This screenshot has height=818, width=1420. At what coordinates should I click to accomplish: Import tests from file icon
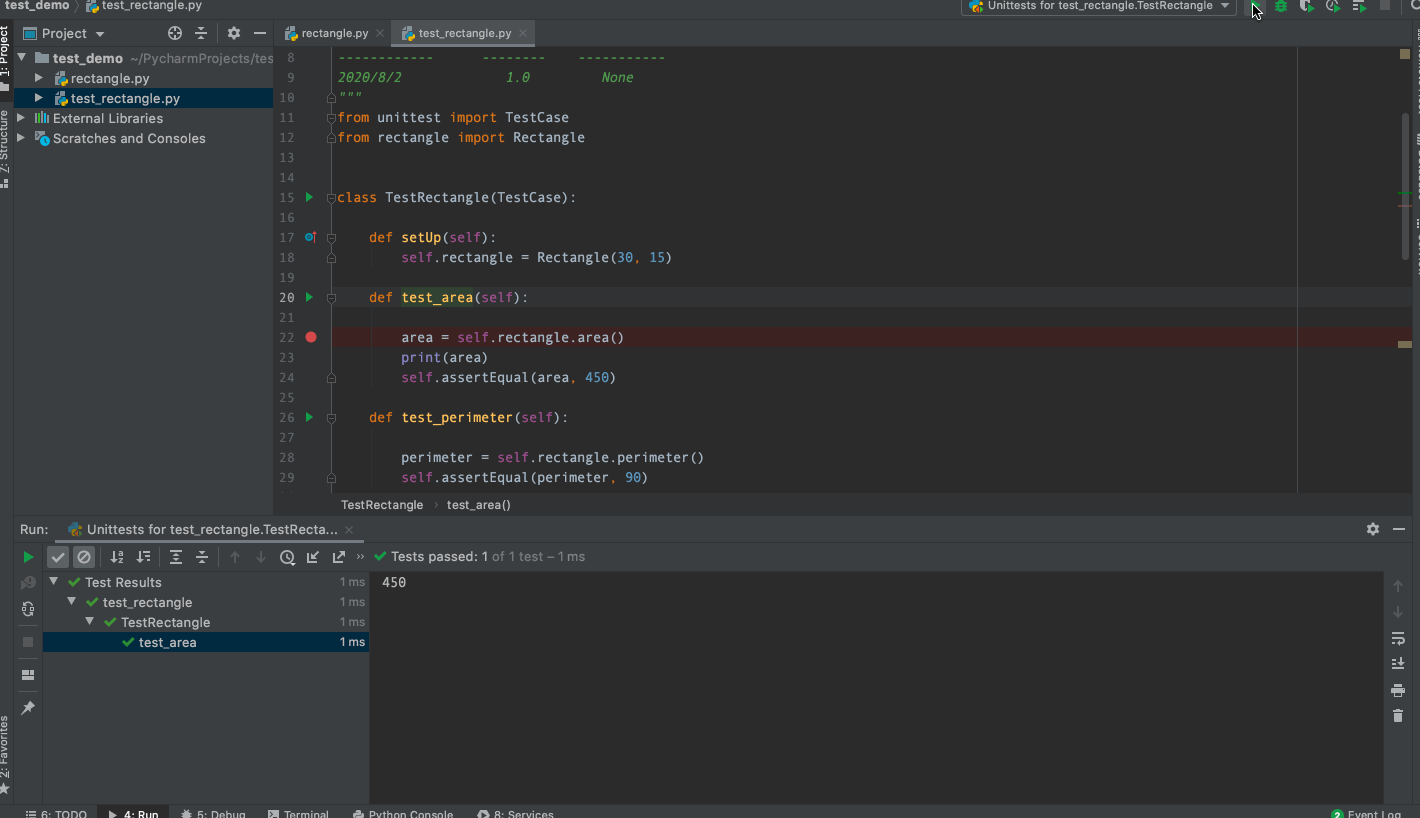(x=313, y=557)
